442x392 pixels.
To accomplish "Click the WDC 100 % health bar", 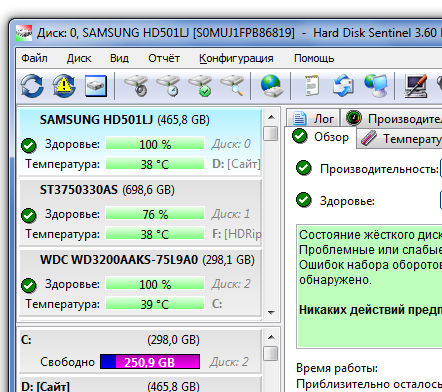I will click(155, 284).
